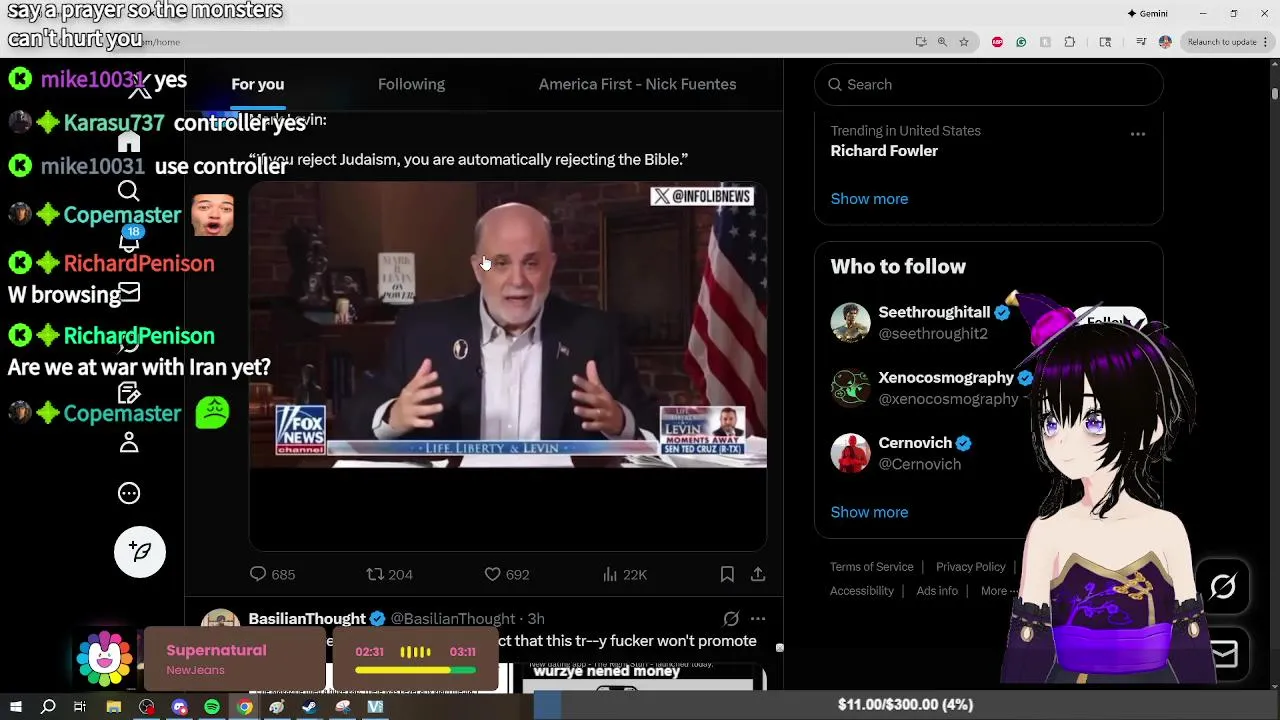Click the Gemini button in Chrome
1280x720 pixels.
(1147, 13)
